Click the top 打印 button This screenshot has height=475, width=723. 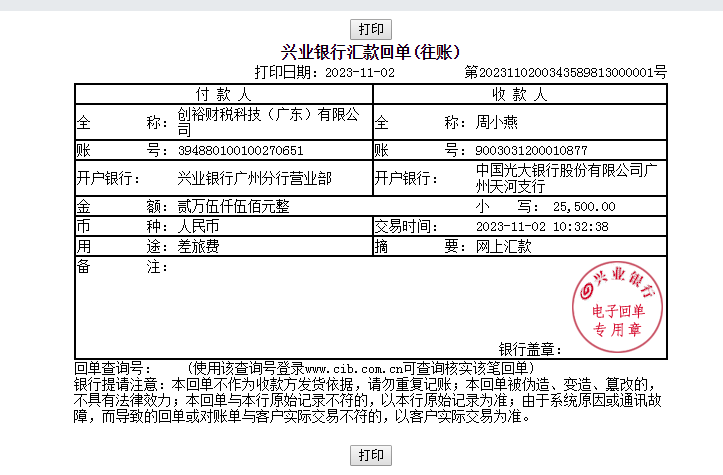point(371,30)
